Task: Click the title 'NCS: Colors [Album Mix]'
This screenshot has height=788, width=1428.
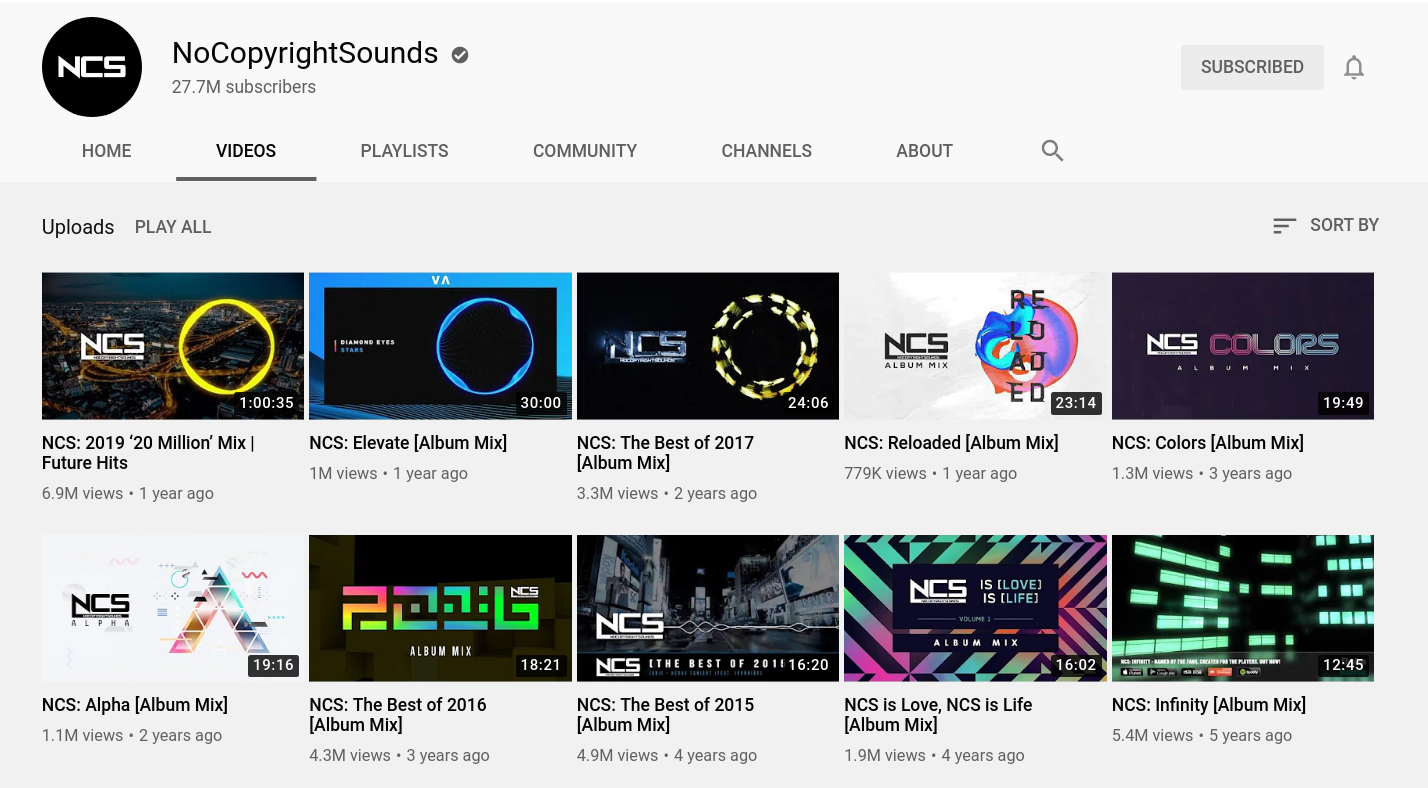Action: point(1208,443)
